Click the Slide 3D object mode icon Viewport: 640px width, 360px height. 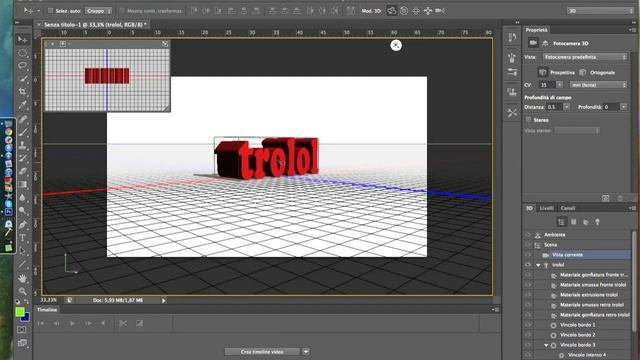tap(428, 11)
